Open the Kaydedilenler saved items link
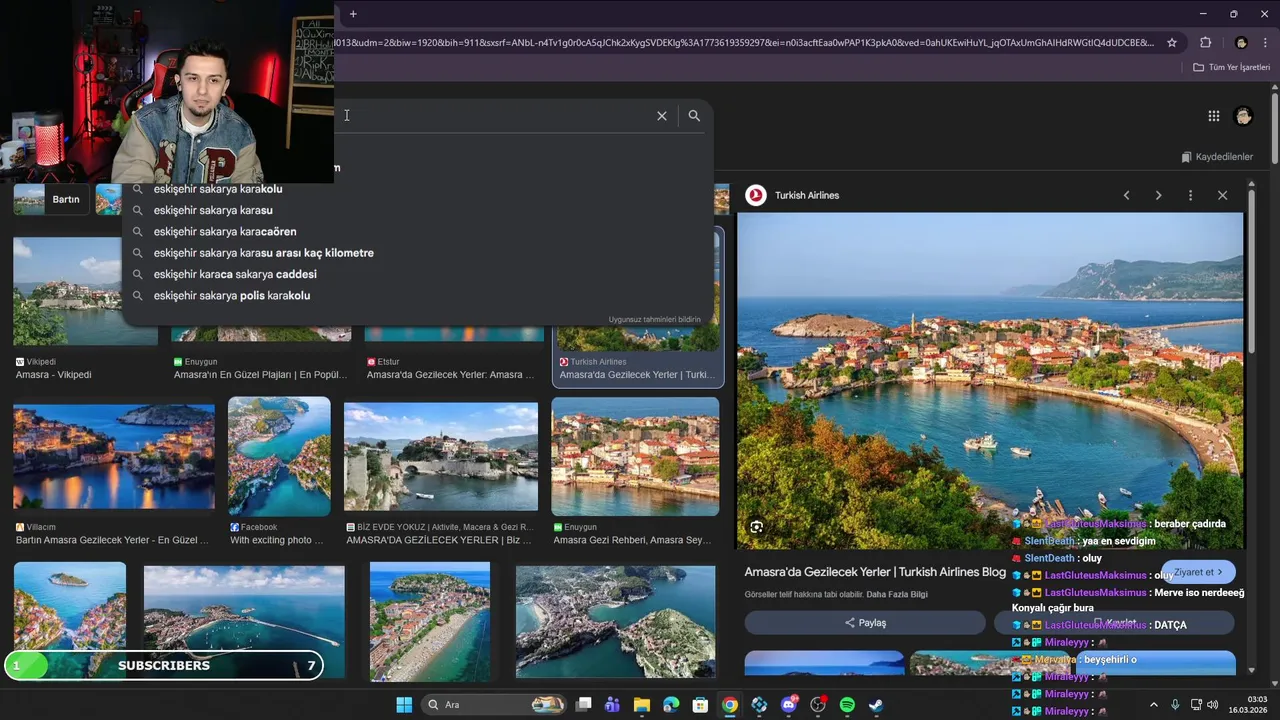Screen dimensions: 1280x720 (1217, 157)
